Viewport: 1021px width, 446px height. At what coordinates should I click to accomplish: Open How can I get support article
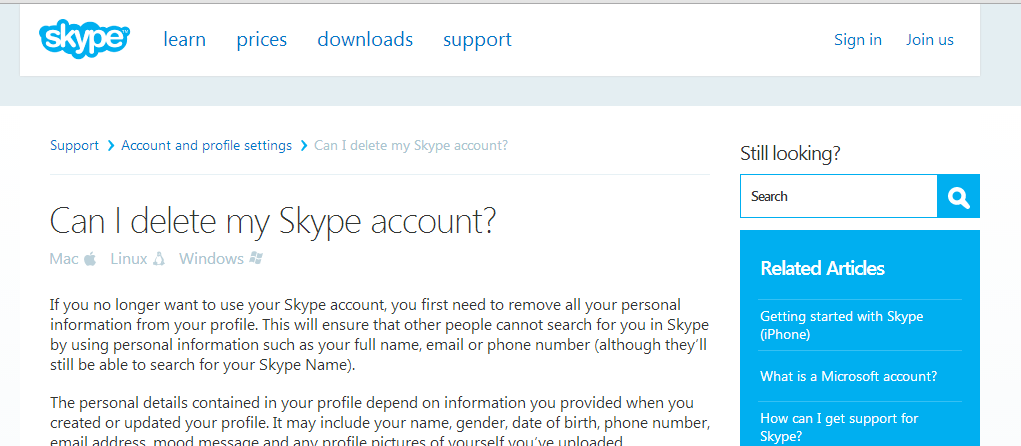pyautogui.click(x=839, y=427)
